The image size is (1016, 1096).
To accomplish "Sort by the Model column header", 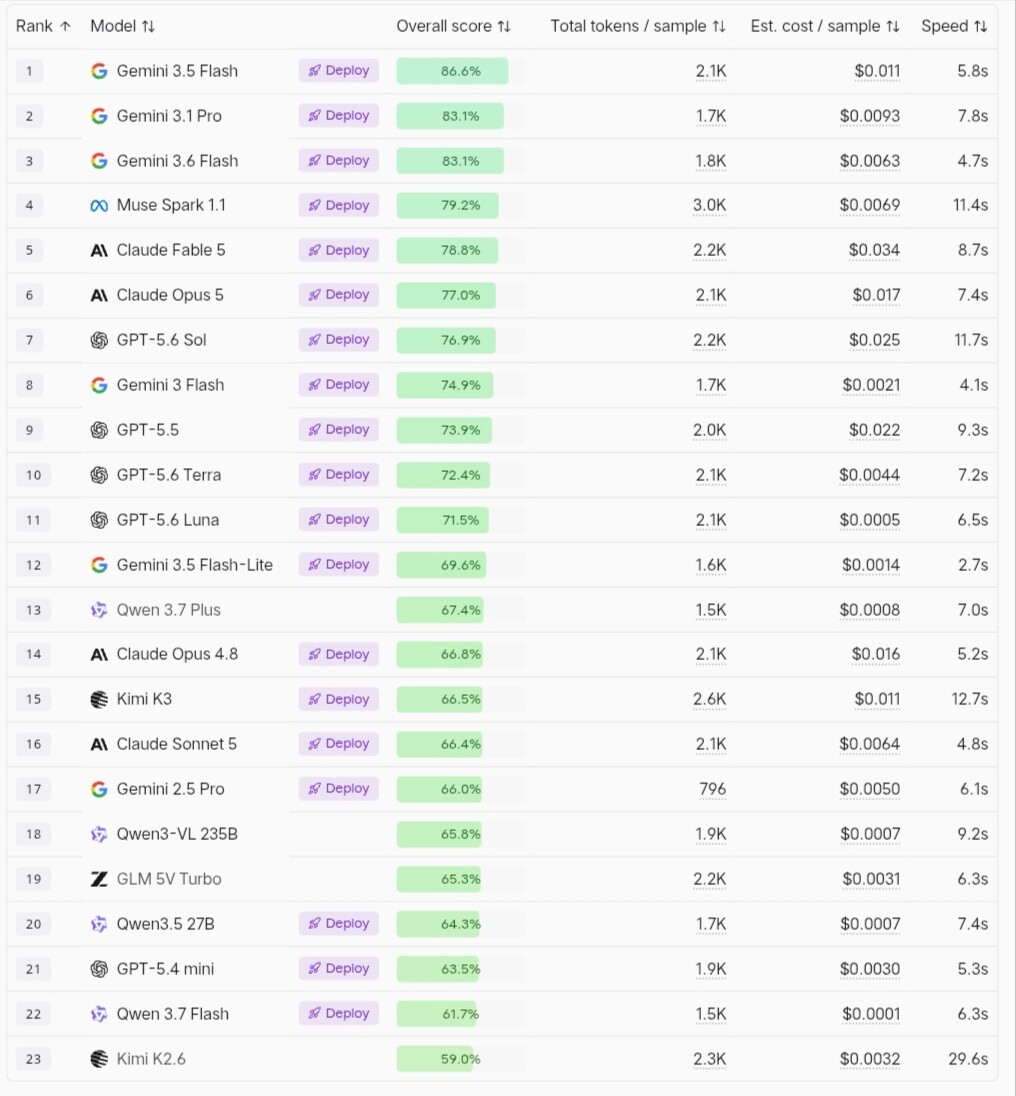I will tap(122, 27).
